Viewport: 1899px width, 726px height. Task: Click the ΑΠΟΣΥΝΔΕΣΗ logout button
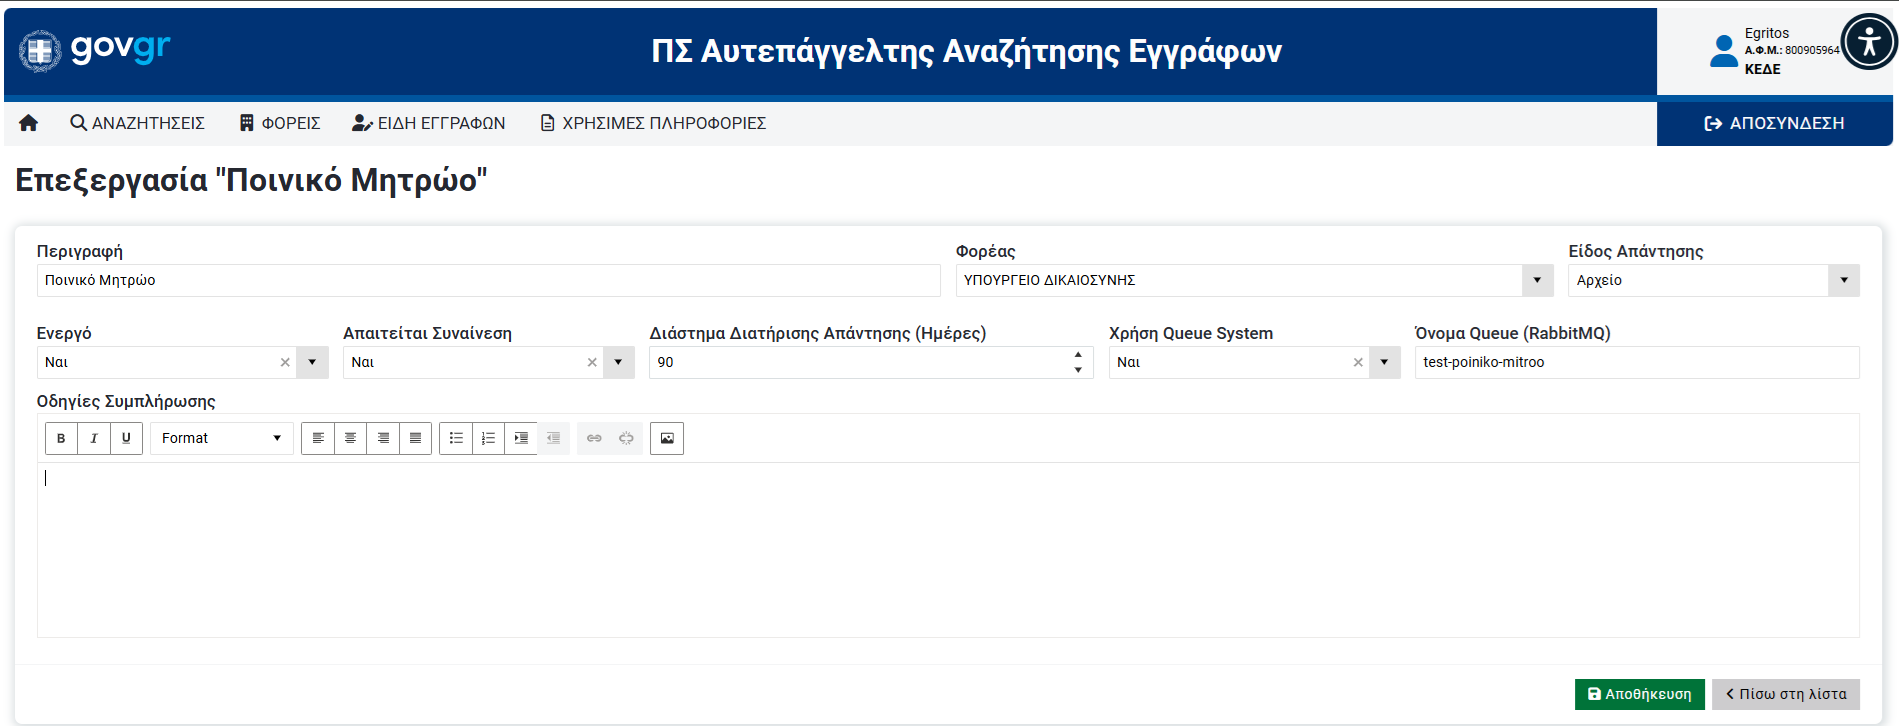1774,123
